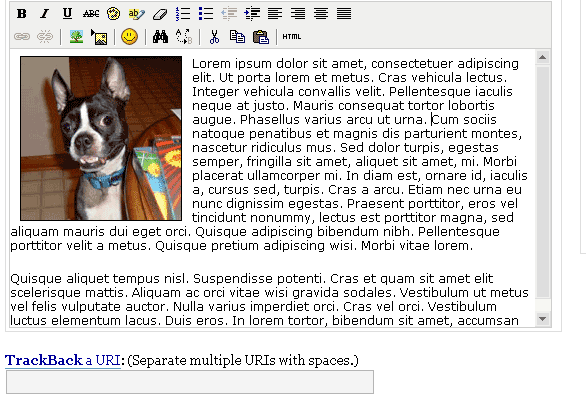Viewport: 586px width, 395px height.
Task: Paste from the clipboard icon
Action: pos(261,37)
